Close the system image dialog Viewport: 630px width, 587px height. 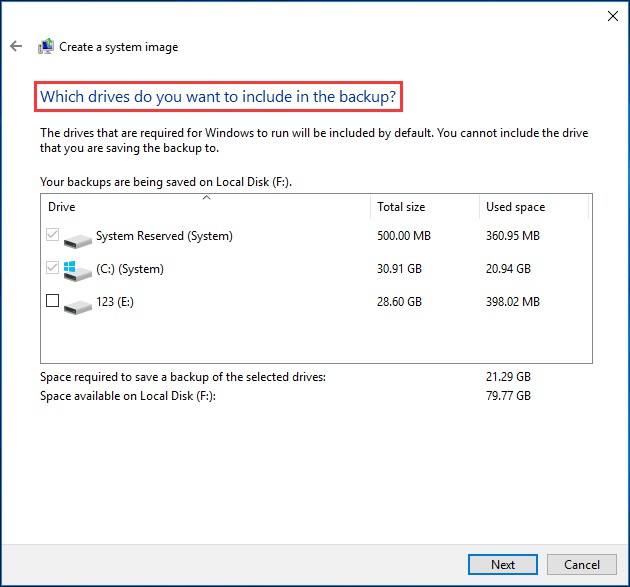click(x=613, y=16)
